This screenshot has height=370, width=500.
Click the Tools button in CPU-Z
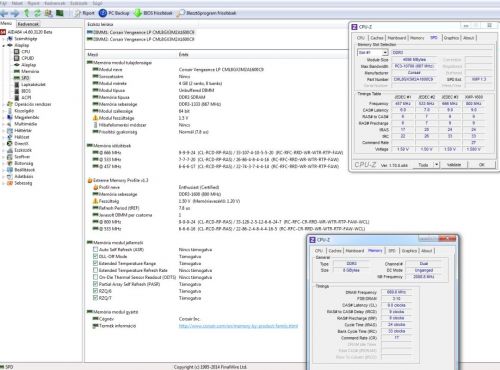point(423,165)
